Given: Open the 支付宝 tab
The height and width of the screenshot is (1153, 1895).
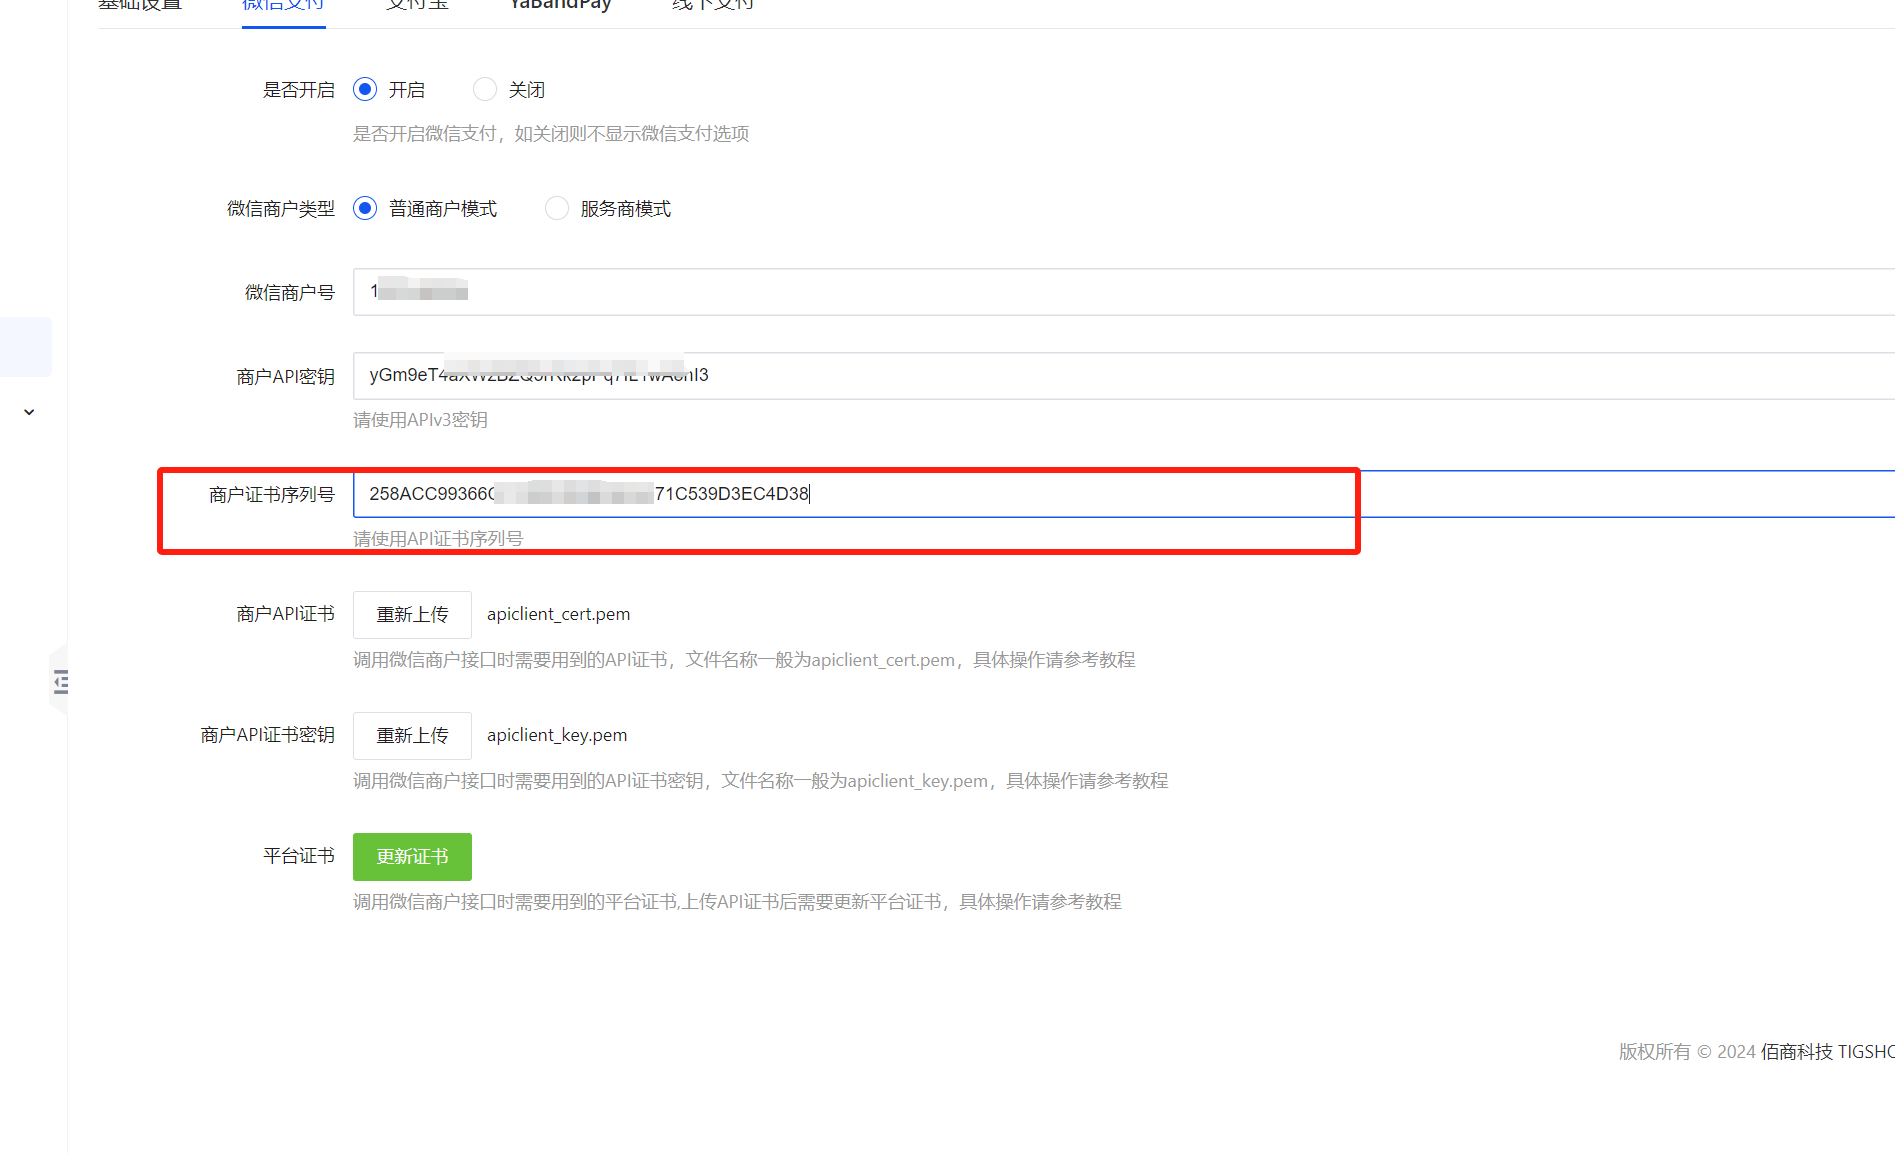Looking at the screenshot, I should 417,5.
